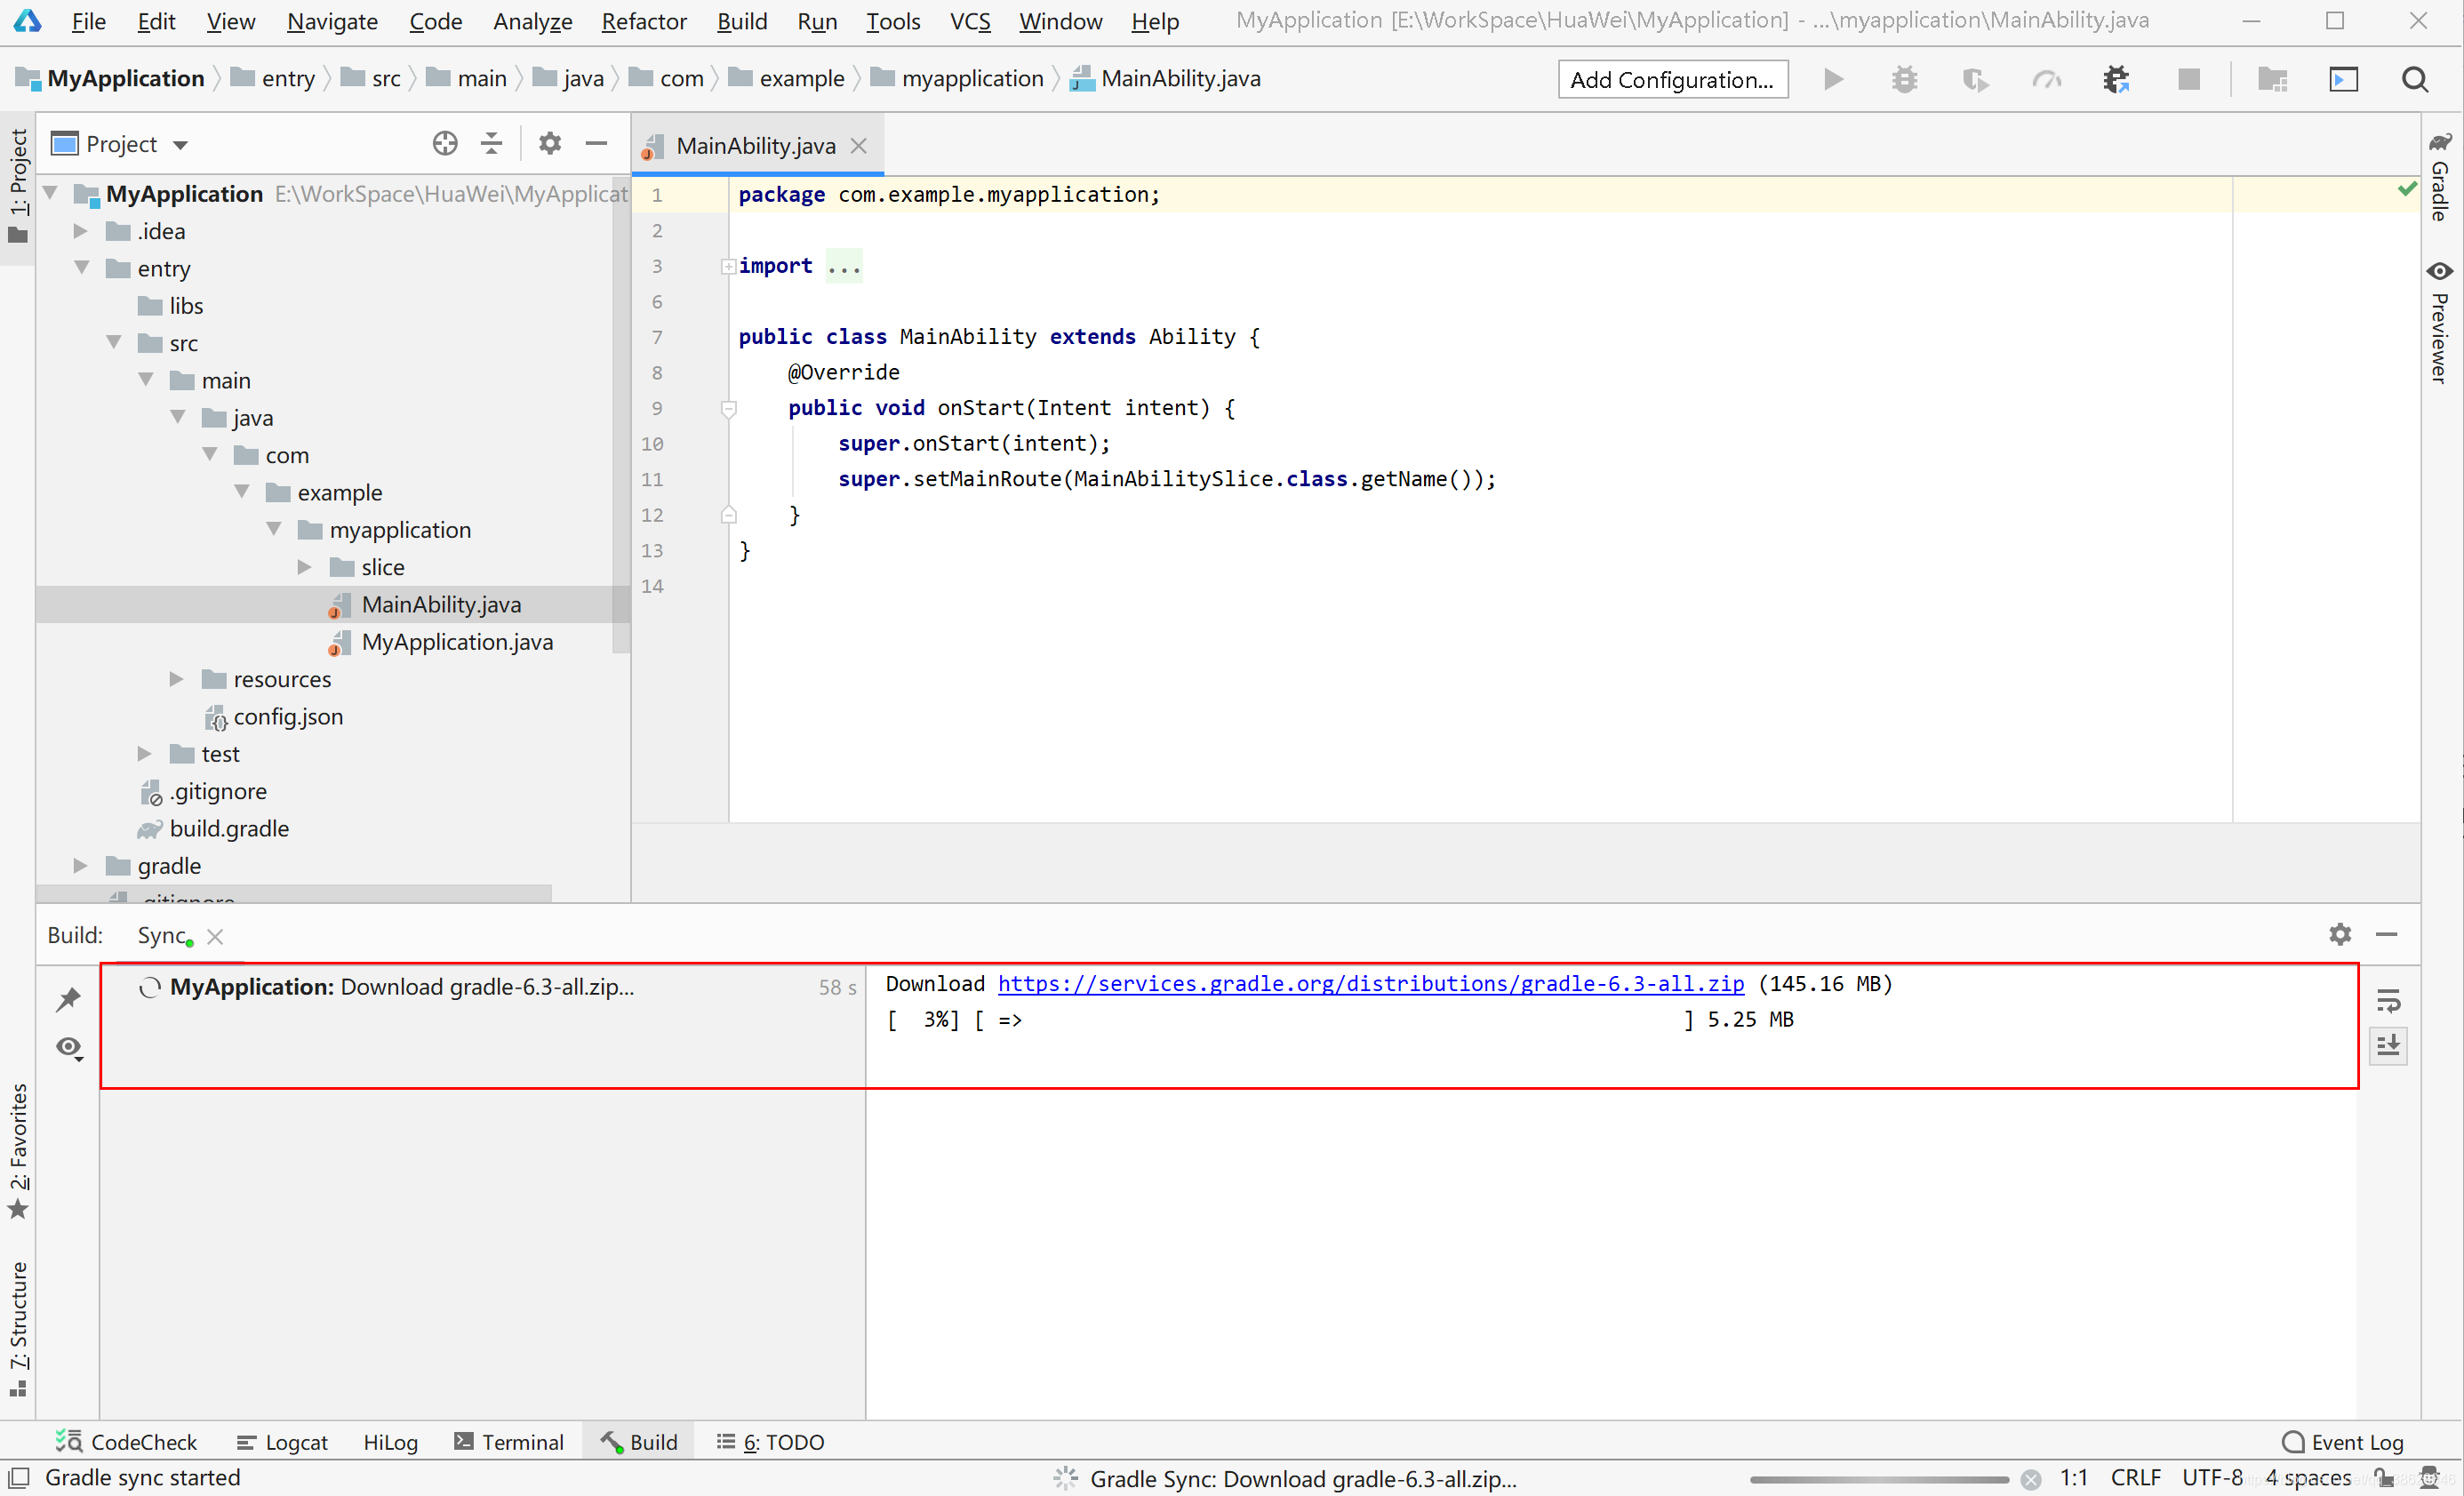The image size is (2464, 1496).
Task: Collapse the entry folder node
Action: [x=82, y=268]
